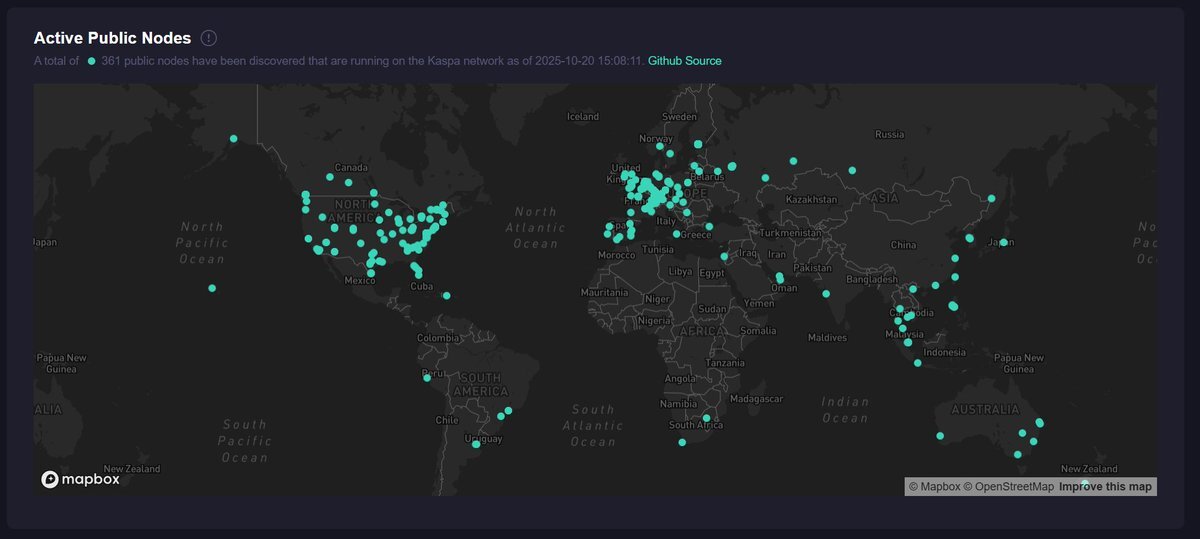This screenshot has height=539, width=1200.
Task: Click the node marker north of Kazakhstan
Action: 793,161
